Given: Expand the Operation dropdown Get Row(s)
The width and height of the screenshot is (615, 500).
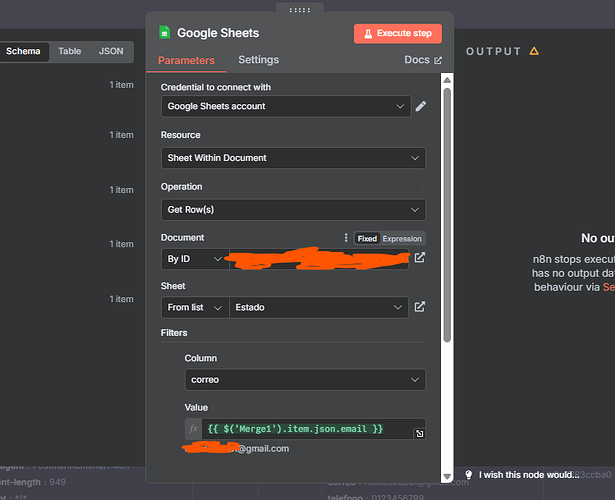Looking at the screenshot, I should coord(293,210).
